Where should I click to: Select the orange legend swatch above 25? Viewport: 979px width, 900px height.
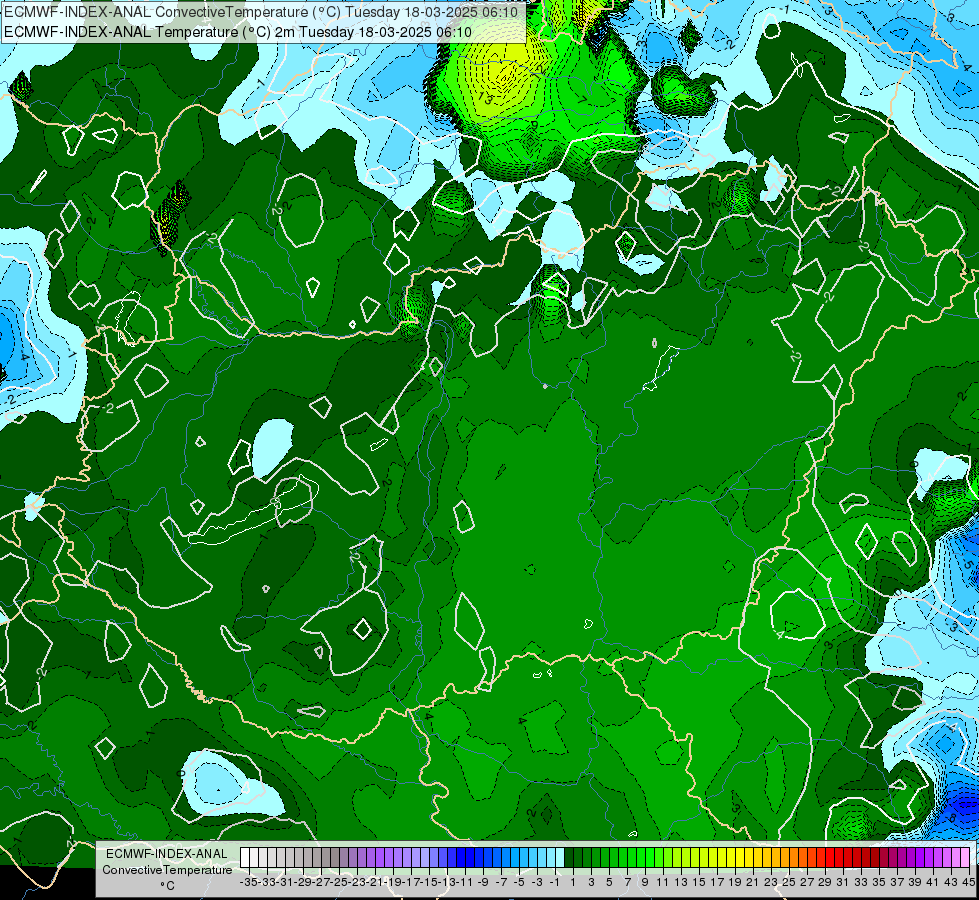pyautogui.click(x=785, y=857)
